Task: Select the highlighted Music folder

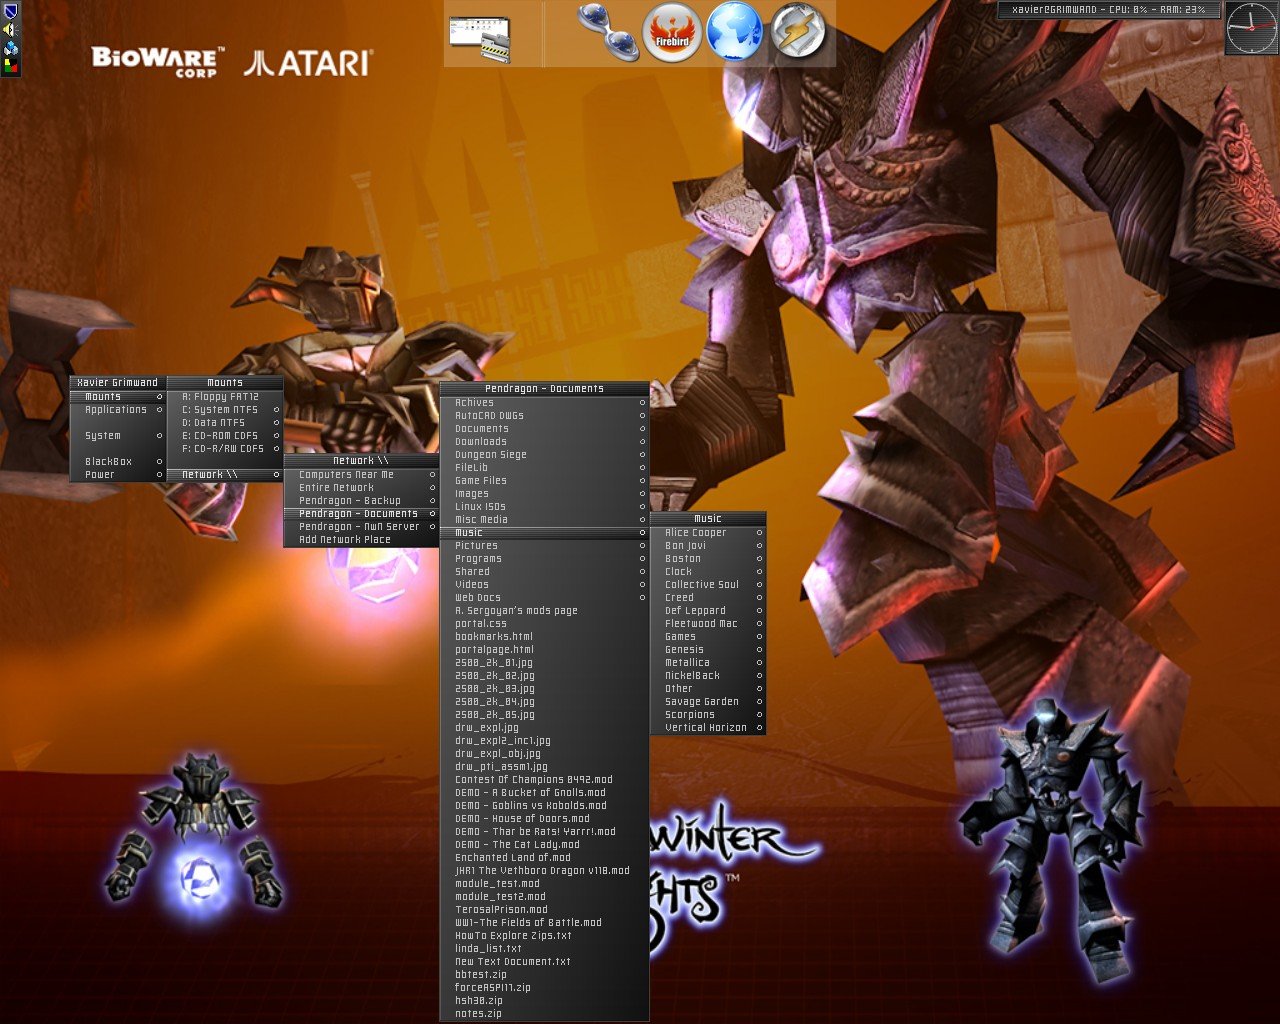Action: tap(544, 533)
